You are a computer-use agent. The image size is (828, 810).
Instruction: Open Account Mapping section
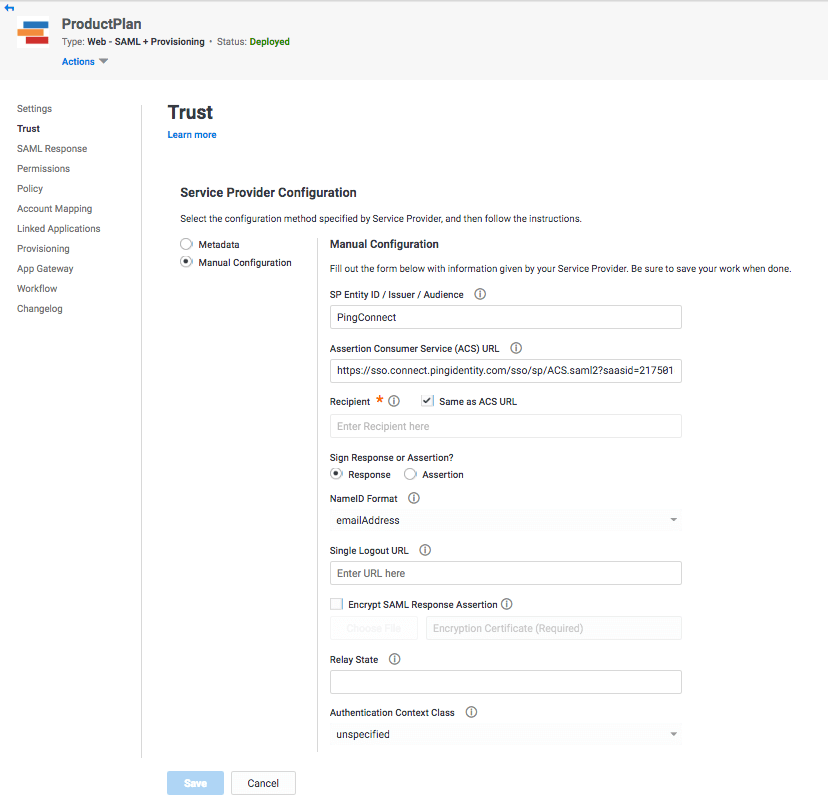[x=54, y=209]
